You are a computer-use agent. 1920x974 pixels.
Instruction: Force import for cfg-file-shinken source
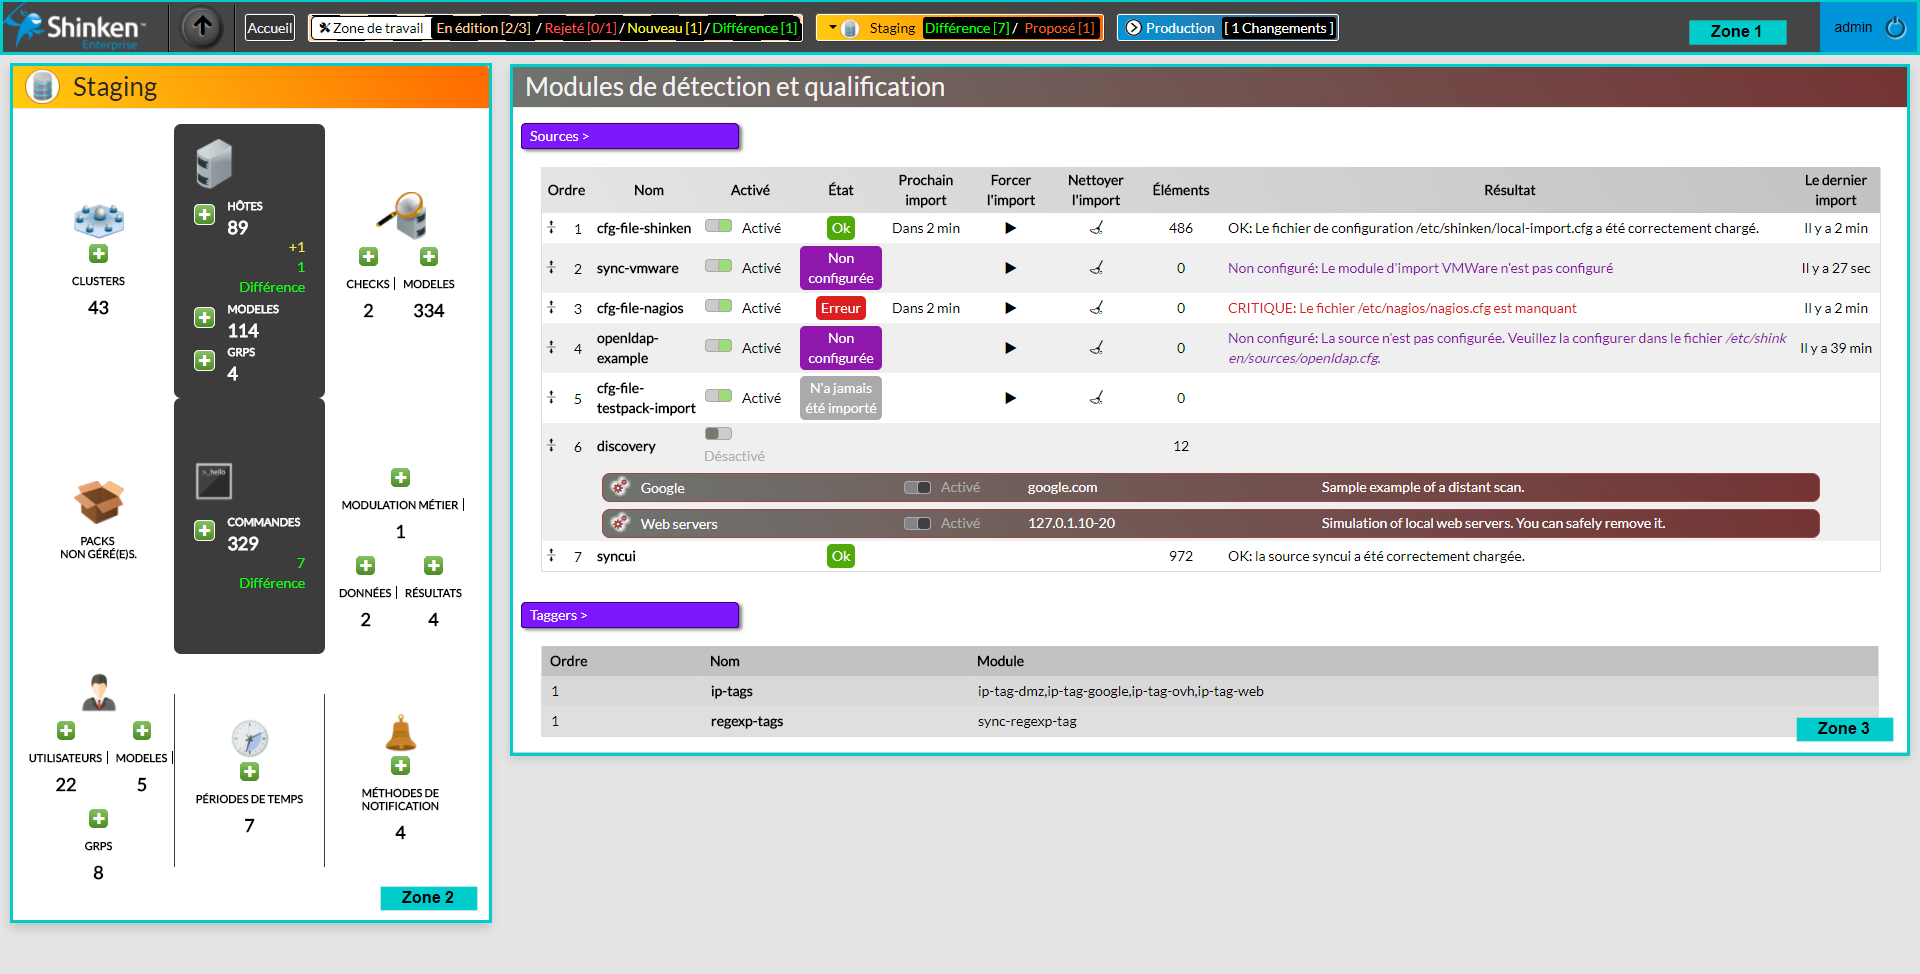pyautogui.click(x=1010, y=228)
